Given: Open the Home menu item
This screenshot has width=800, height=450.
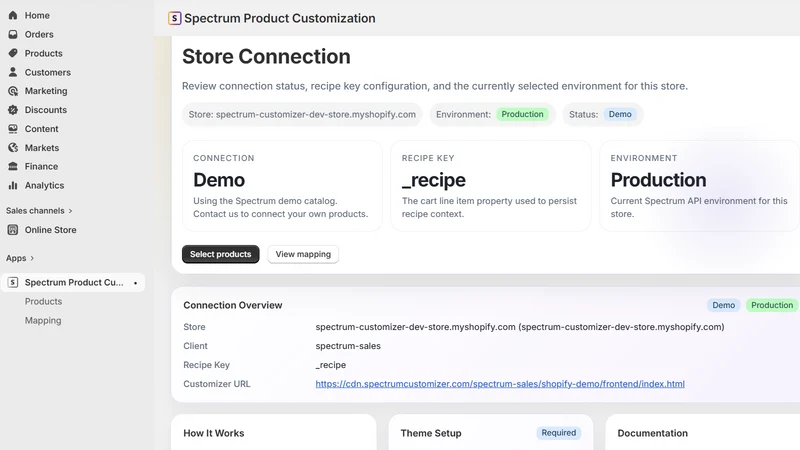Looking at the screenshot, I should coord(37,15).
